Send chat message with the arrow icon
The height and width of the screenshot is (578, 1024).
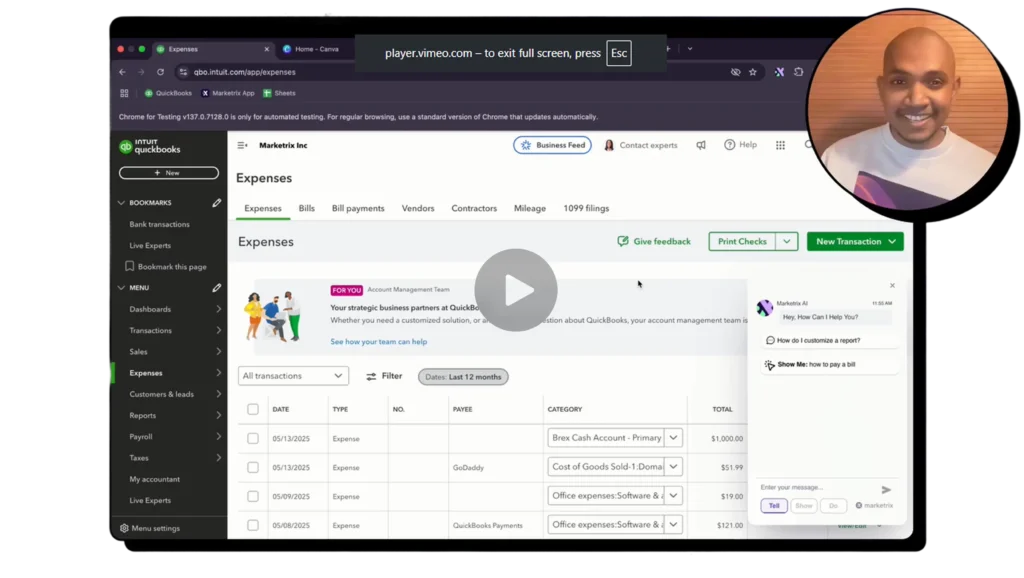(886, 490)
